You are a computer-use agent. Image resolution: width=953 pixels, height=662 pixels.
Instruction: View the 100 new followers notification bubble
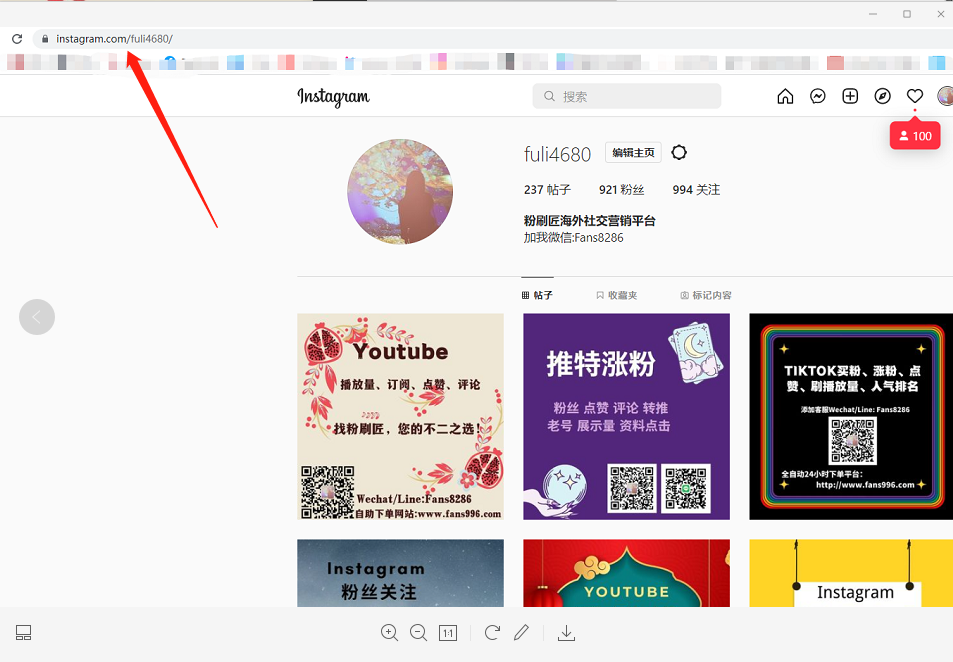point(915,136)
